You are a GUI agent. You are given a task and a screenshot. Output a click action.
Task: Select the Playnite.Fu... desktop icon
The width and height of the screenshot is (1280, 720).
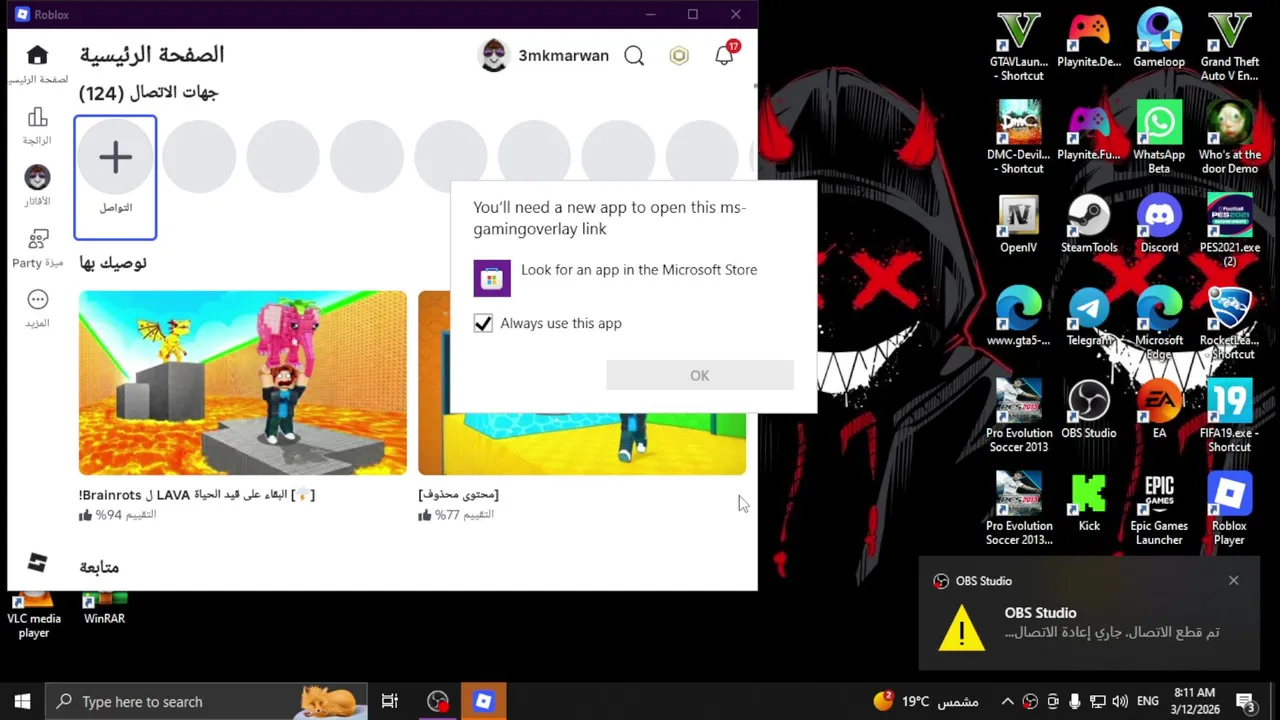(1089, 133)
